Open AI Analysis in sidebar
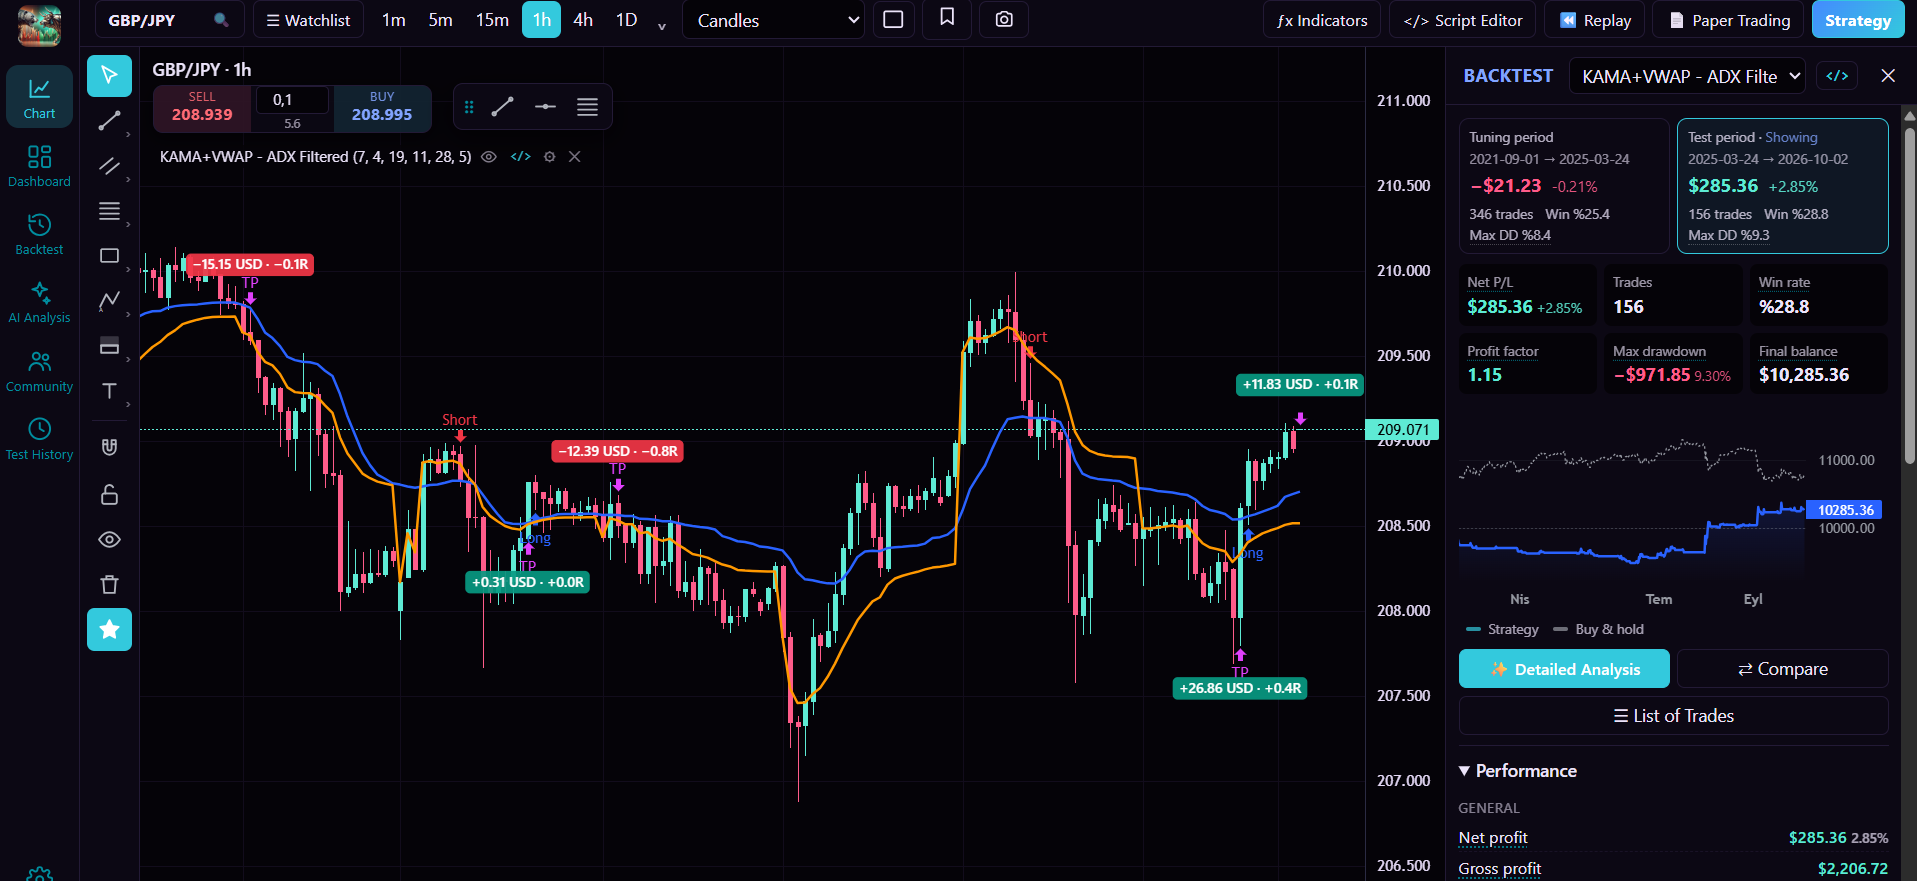1917x881 pixels. point(39,302)
